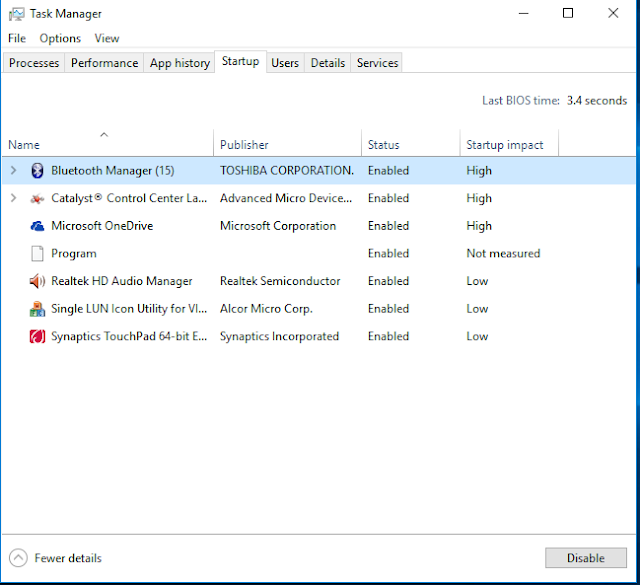
Task: Minimize the Task Manager window
Action: (524, 13)
